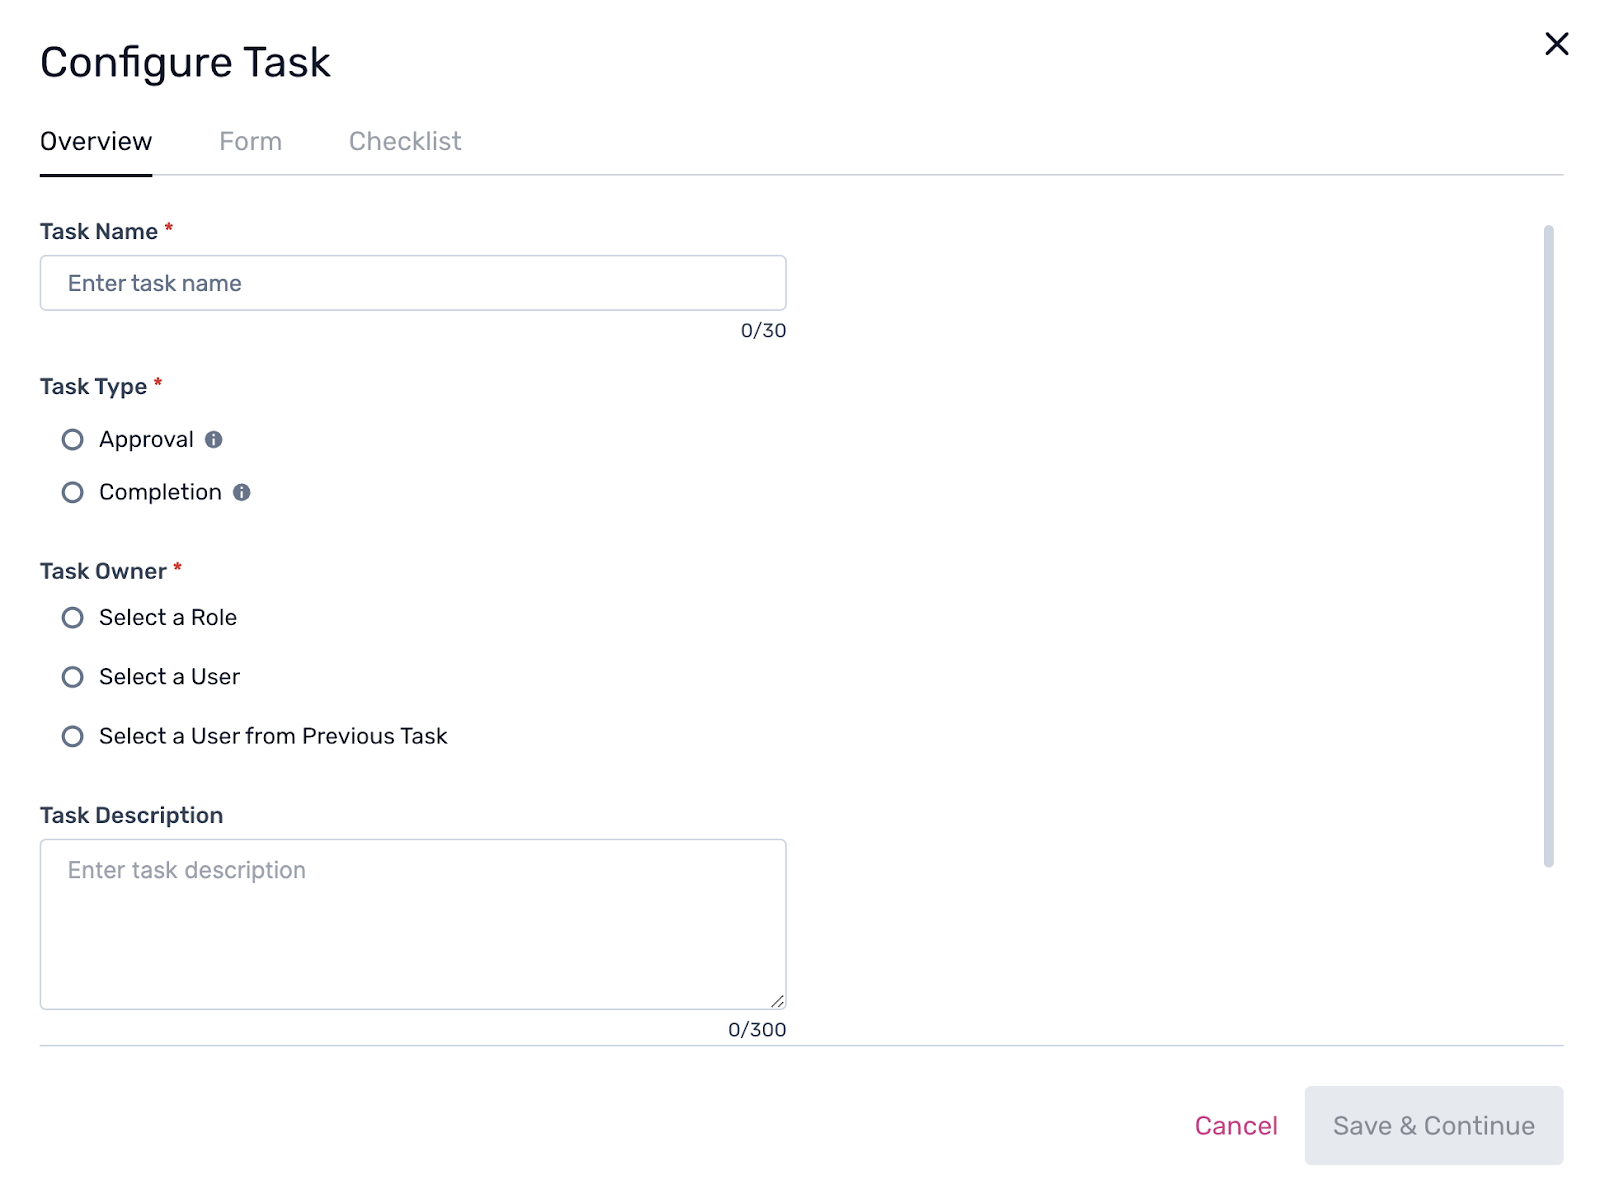Click the info icon beside Completion
Screen dimensions: 1600x1199
click(241, 492)
